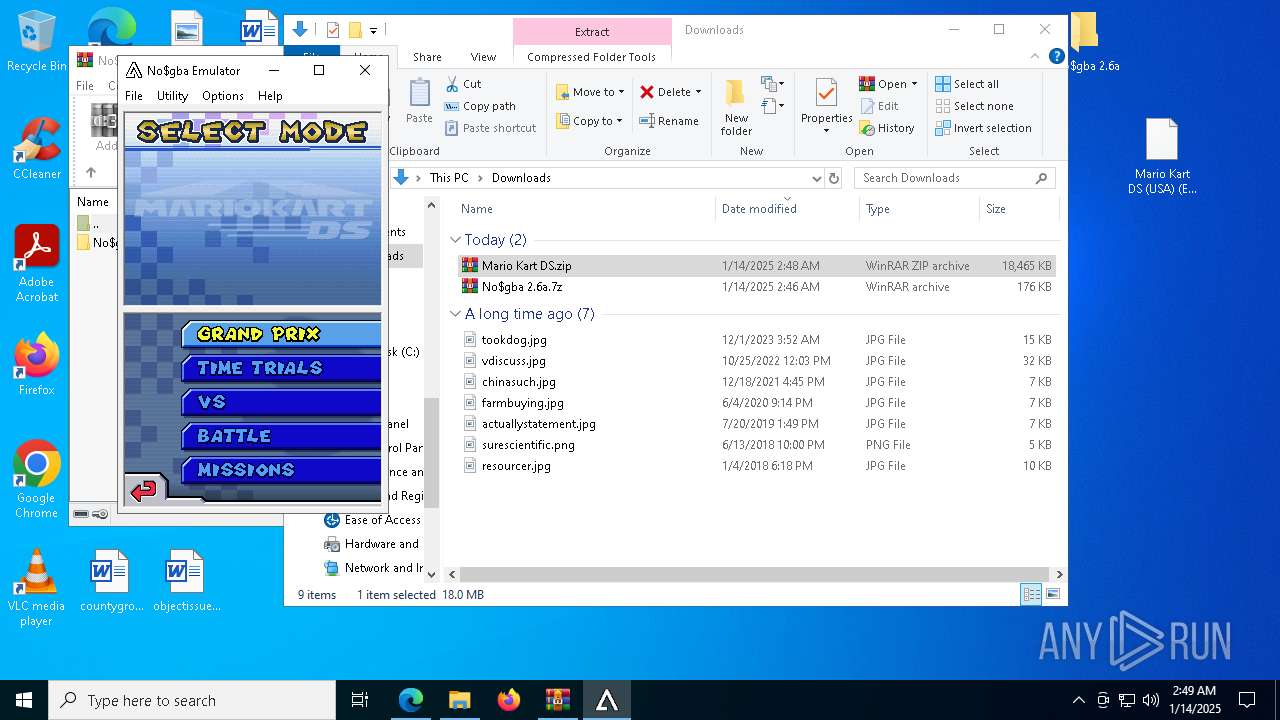Choose Missions mode in the emulator
Image resolution: width=1280 pixels, height=720 pixels.
coord(281,470)
